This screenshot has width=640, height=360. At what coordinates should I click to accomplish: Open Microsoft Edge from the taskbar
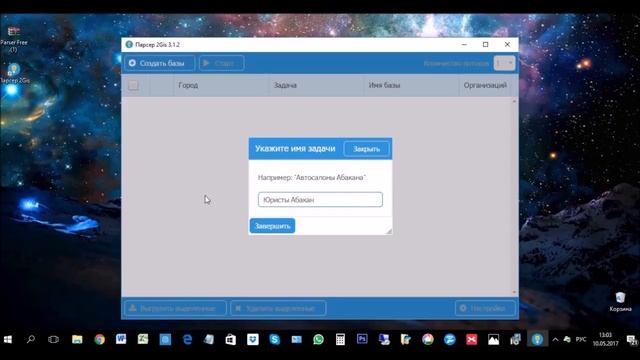pos(187,340)
